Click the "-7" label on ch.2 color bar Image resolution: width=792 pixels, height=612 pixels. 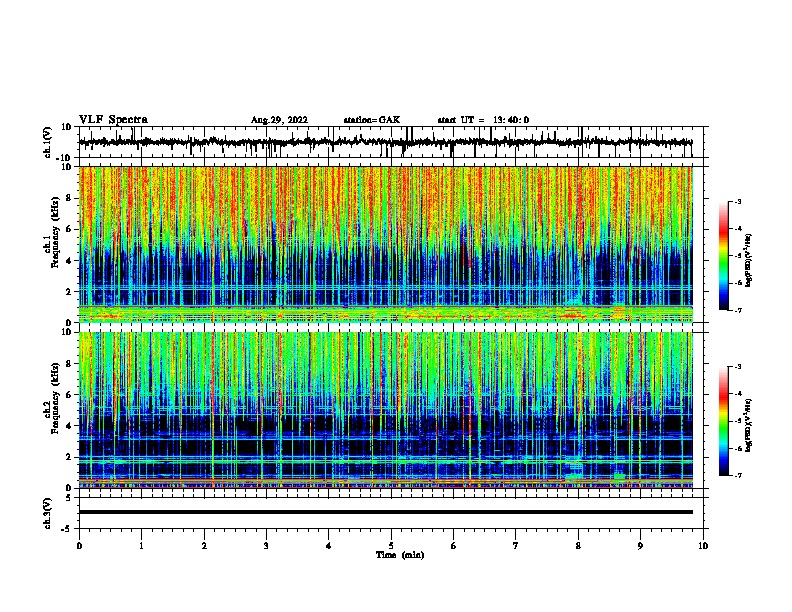pos(737,475)
